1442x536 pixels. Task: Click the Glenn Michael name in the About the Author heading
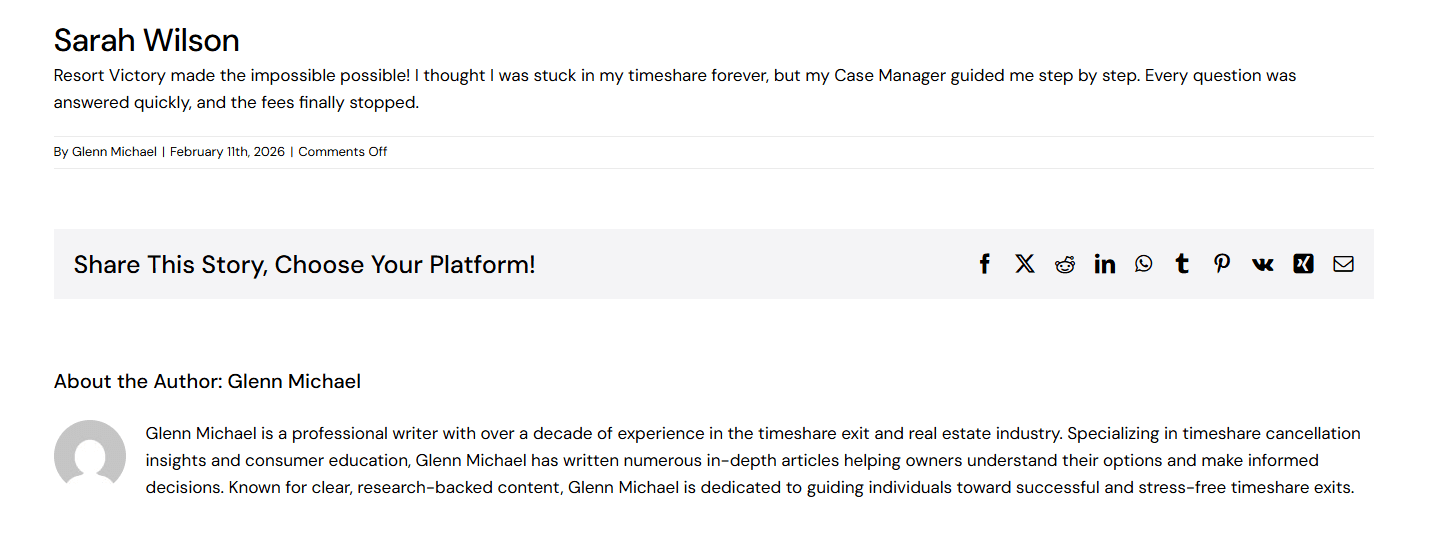294,381
